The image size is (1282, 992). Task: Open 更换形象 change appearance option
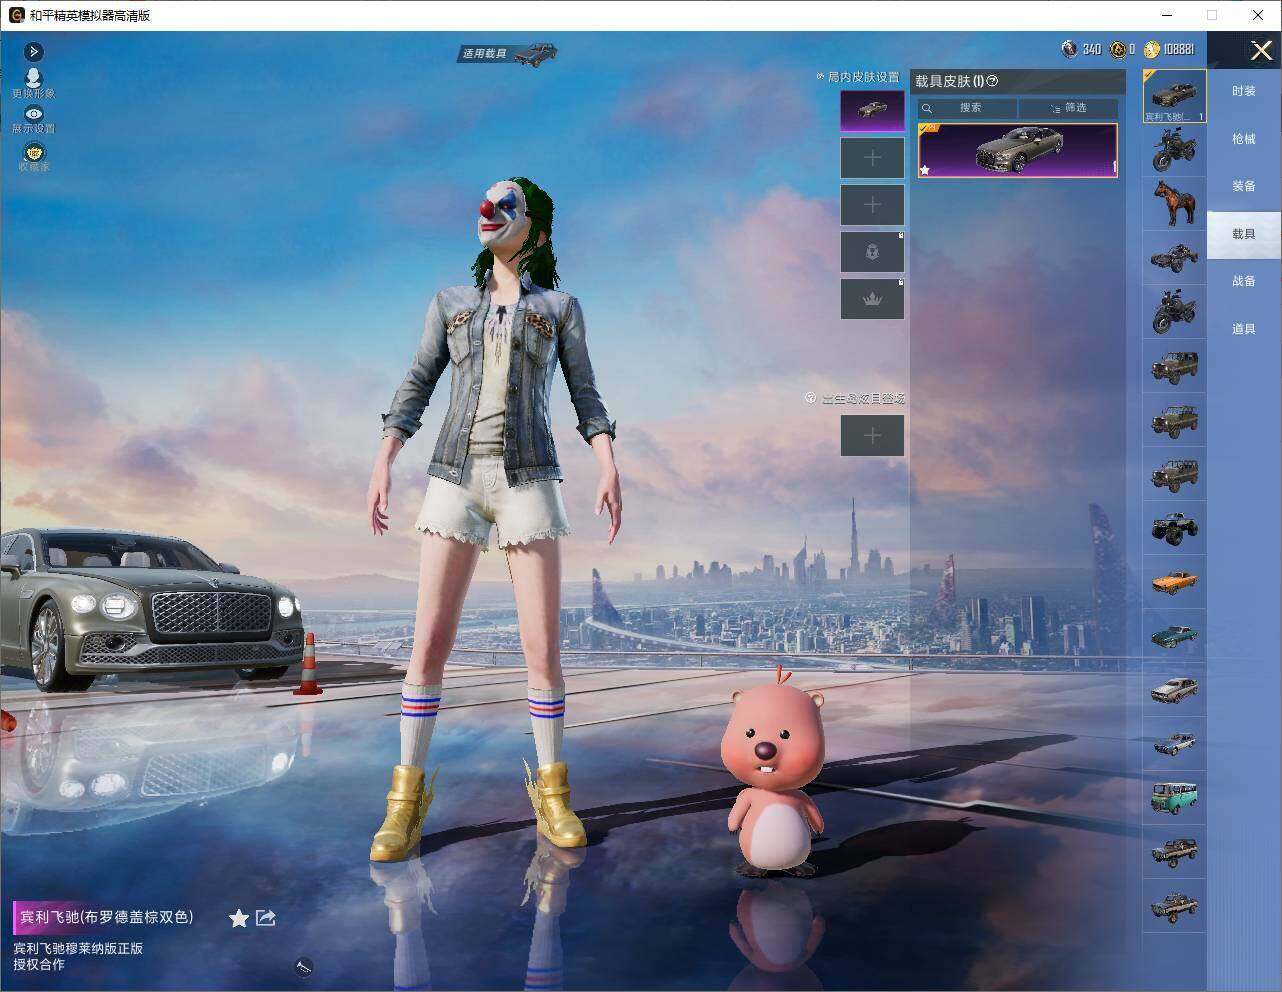33,83
